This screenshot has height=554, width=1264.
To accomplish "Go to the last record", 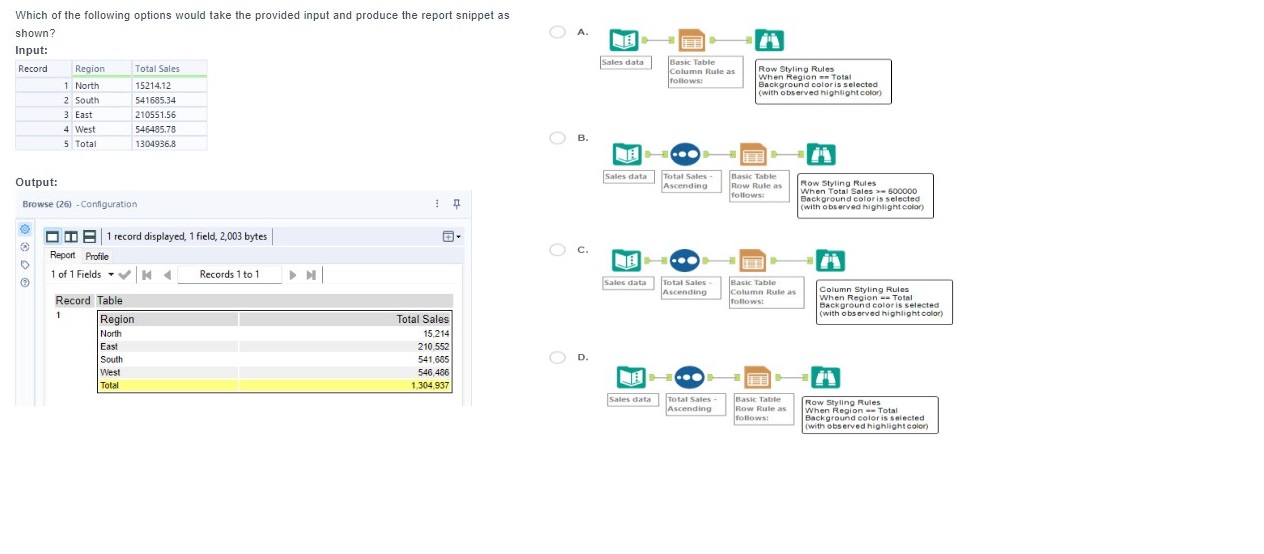I will (x=311, y=275).
